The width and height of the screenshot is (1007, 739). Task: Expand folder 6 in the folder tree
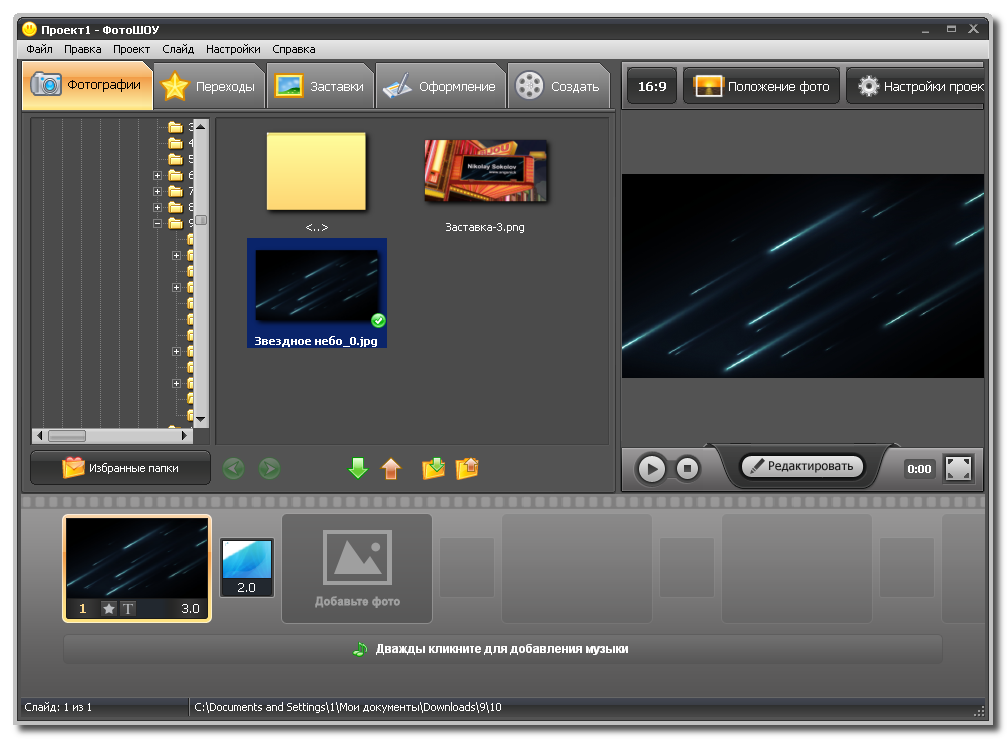(157, 176)
